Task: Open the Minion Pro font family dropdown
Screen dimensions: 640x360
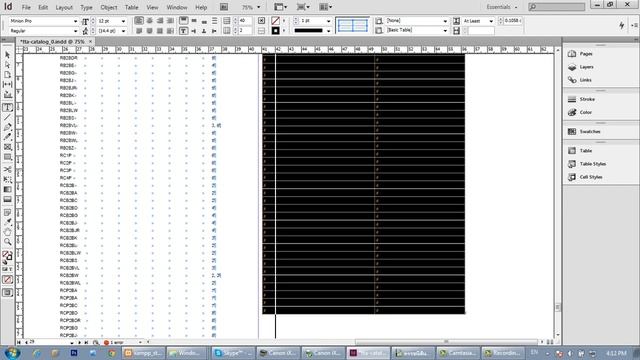Action: (x=75, y=21)
